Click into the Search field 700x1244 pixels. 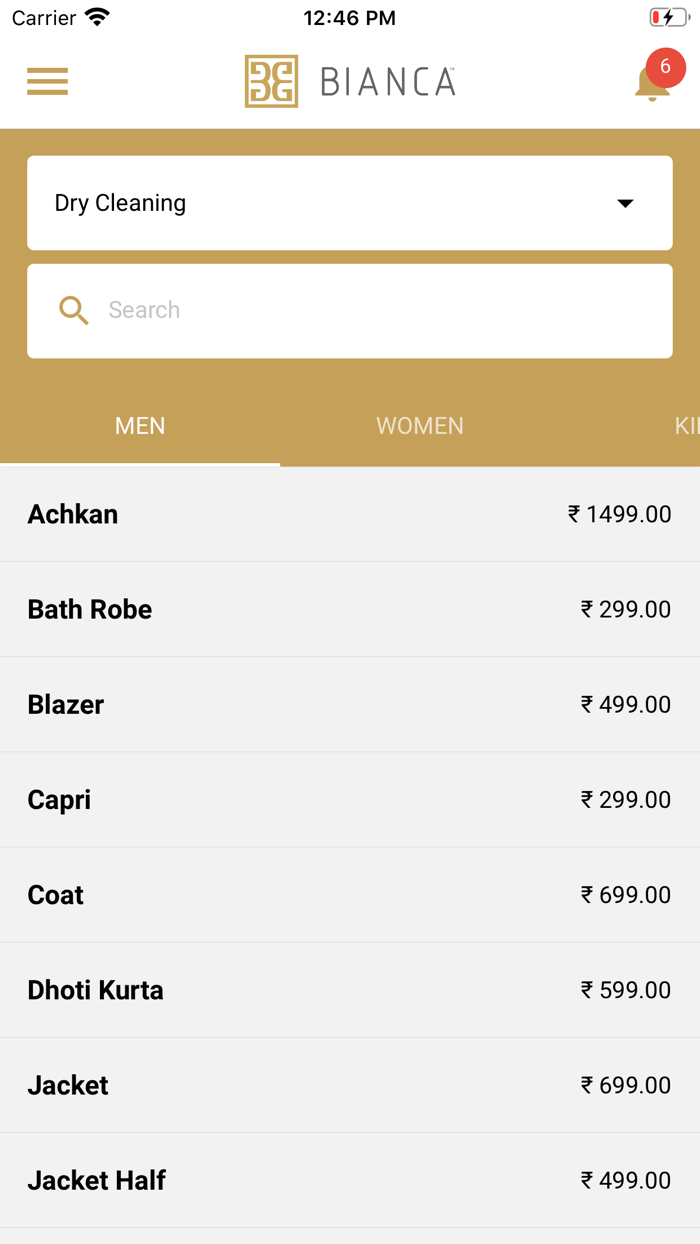(380, 310)
